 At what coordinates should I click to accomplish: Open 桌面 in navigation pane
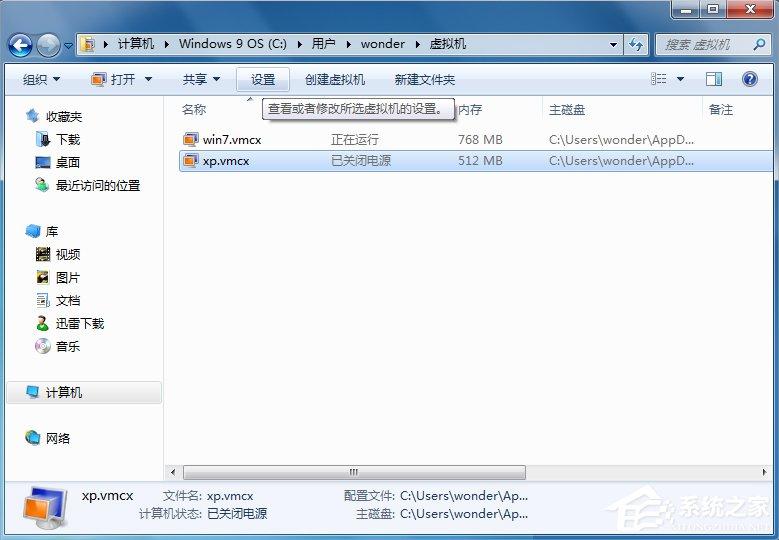tap(68, 162)
